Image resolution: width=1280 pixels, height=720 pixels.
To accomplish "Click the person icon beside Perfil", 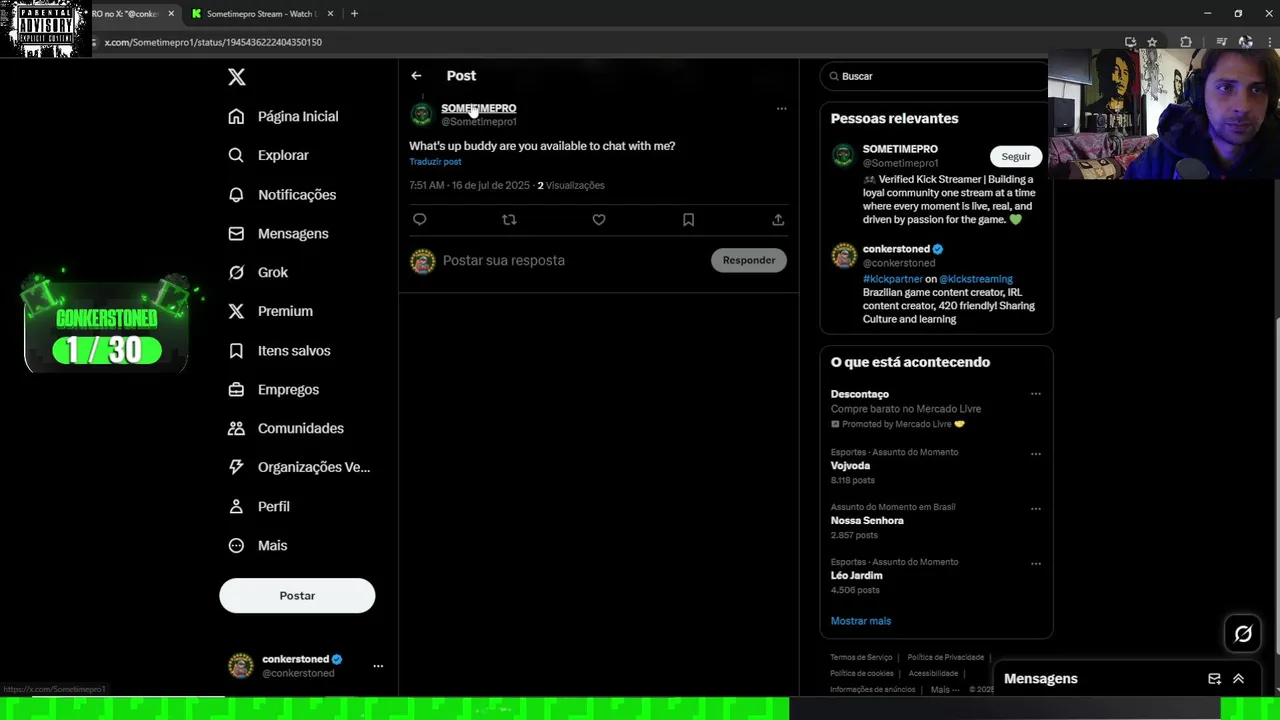I will click(x=236, y=506).
